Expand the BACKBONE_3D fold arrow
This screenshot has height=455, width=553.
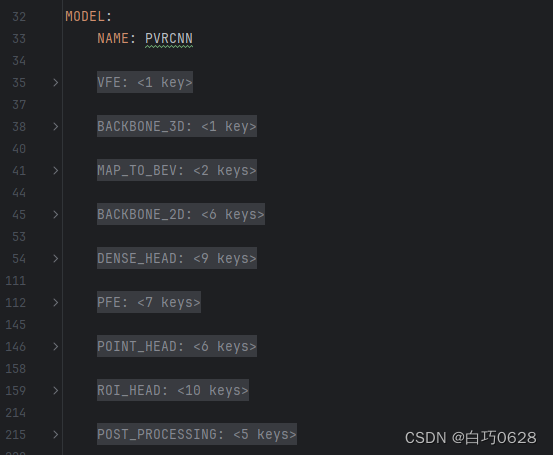click(55, 127)
